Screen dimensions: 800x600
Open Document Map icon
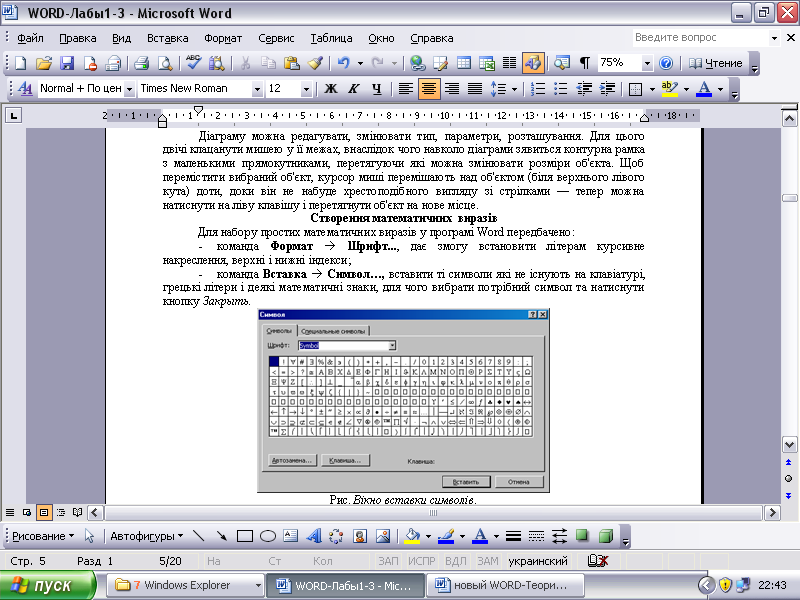click(x=562, y=63)
